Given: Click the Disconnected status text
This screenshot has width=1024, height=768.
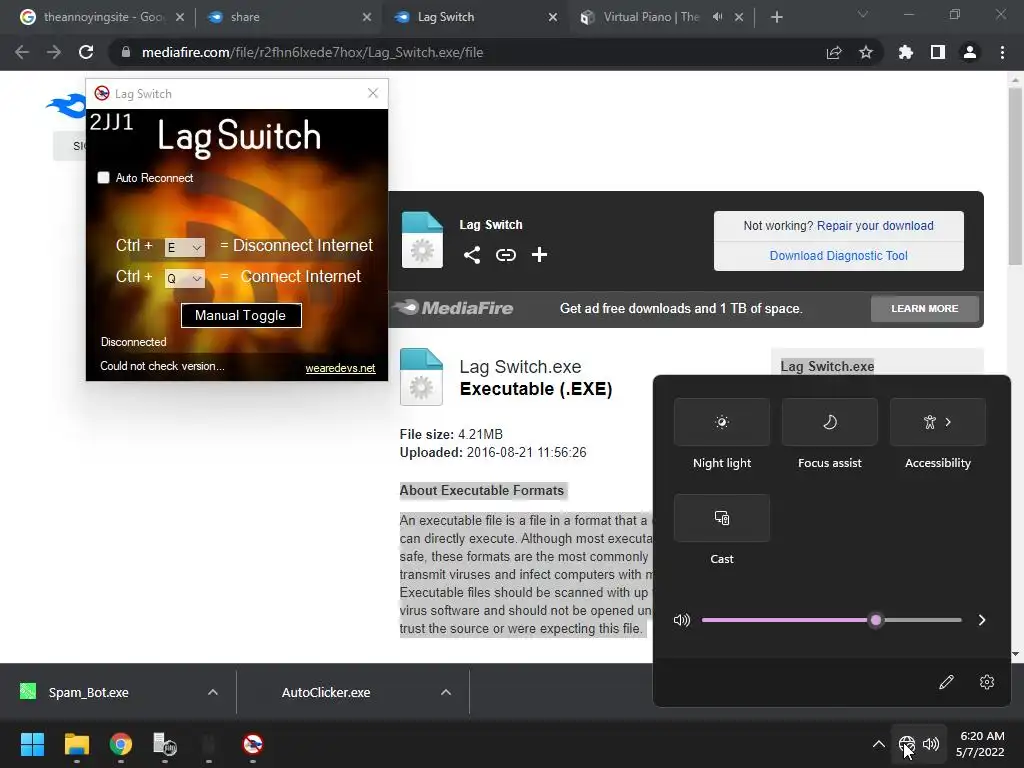Looking at the screenshot, I should click(134, 342).
